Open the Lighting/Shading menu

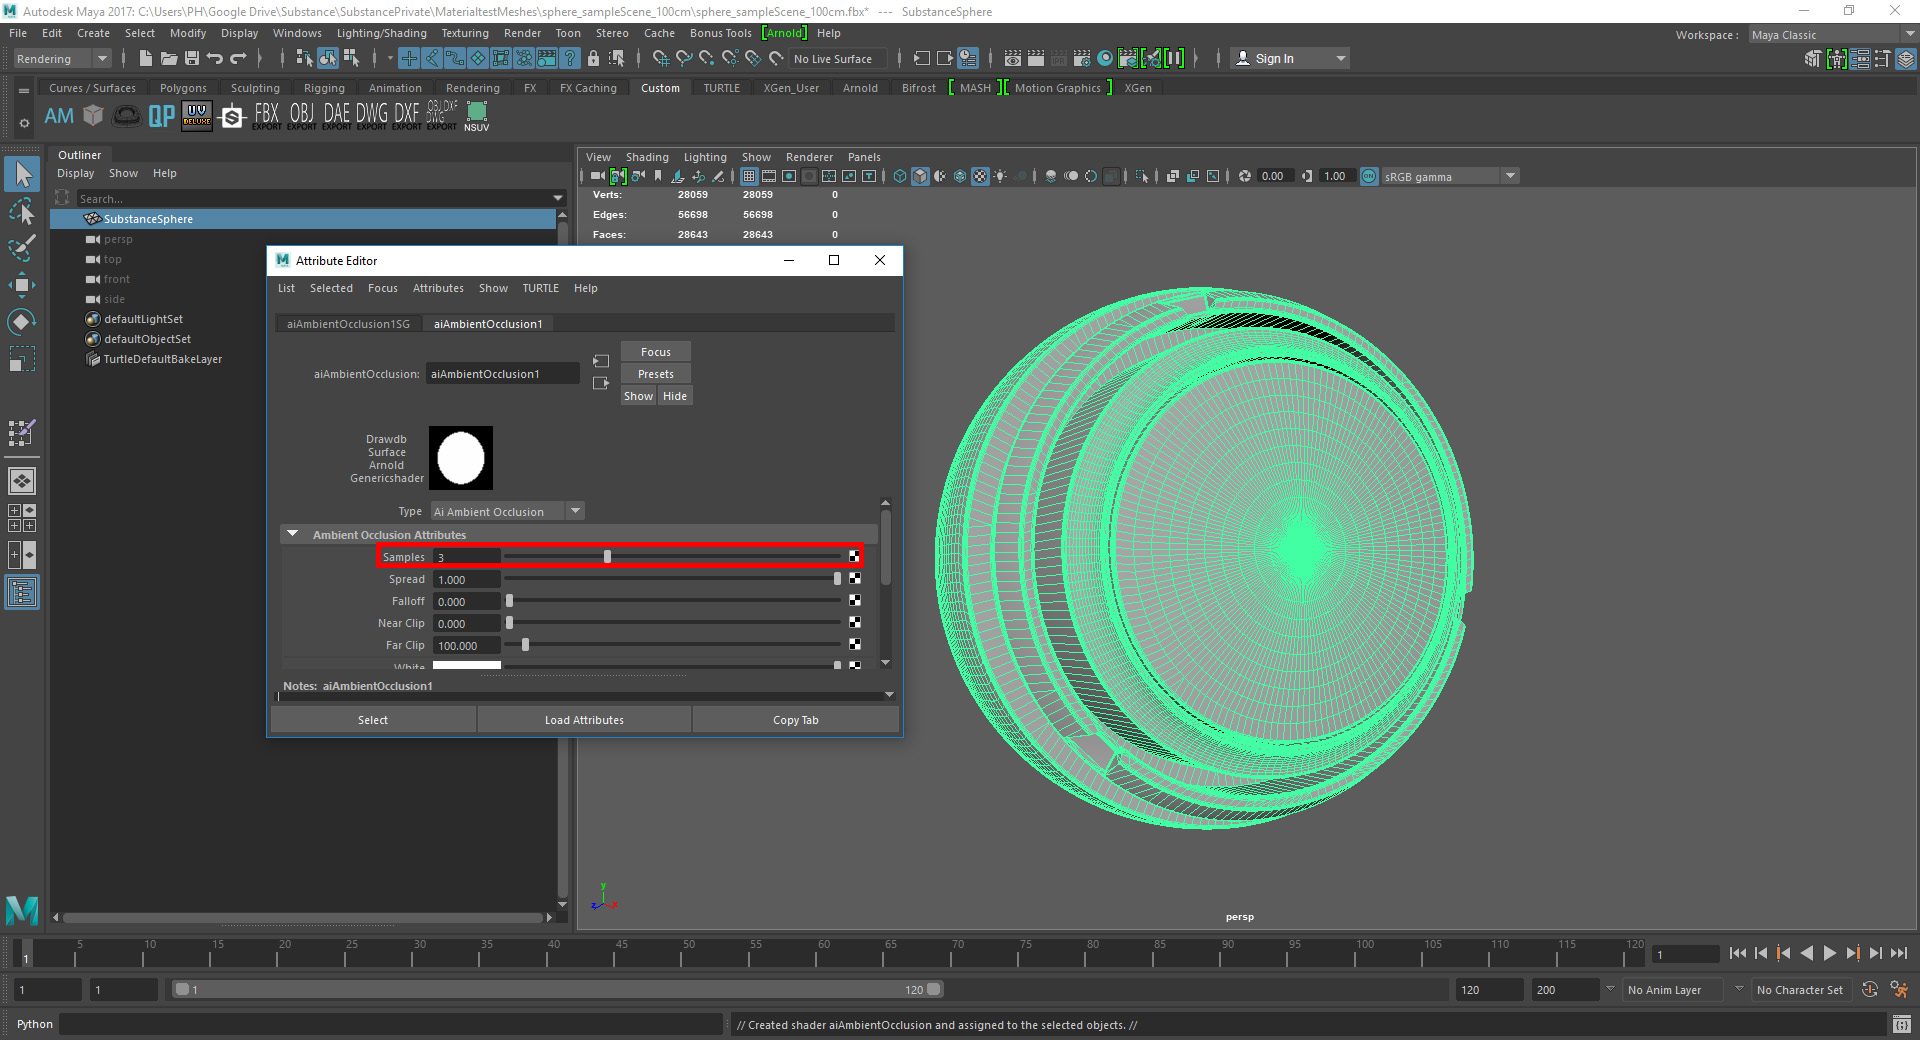click(381, 33)
